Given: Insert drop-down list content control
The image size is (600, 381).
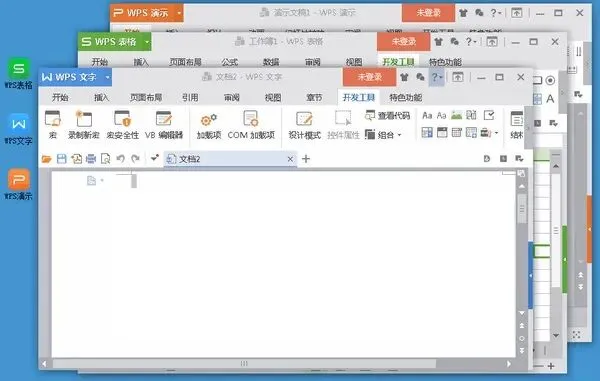Looking at the screenshot, I should coord(442,133).
